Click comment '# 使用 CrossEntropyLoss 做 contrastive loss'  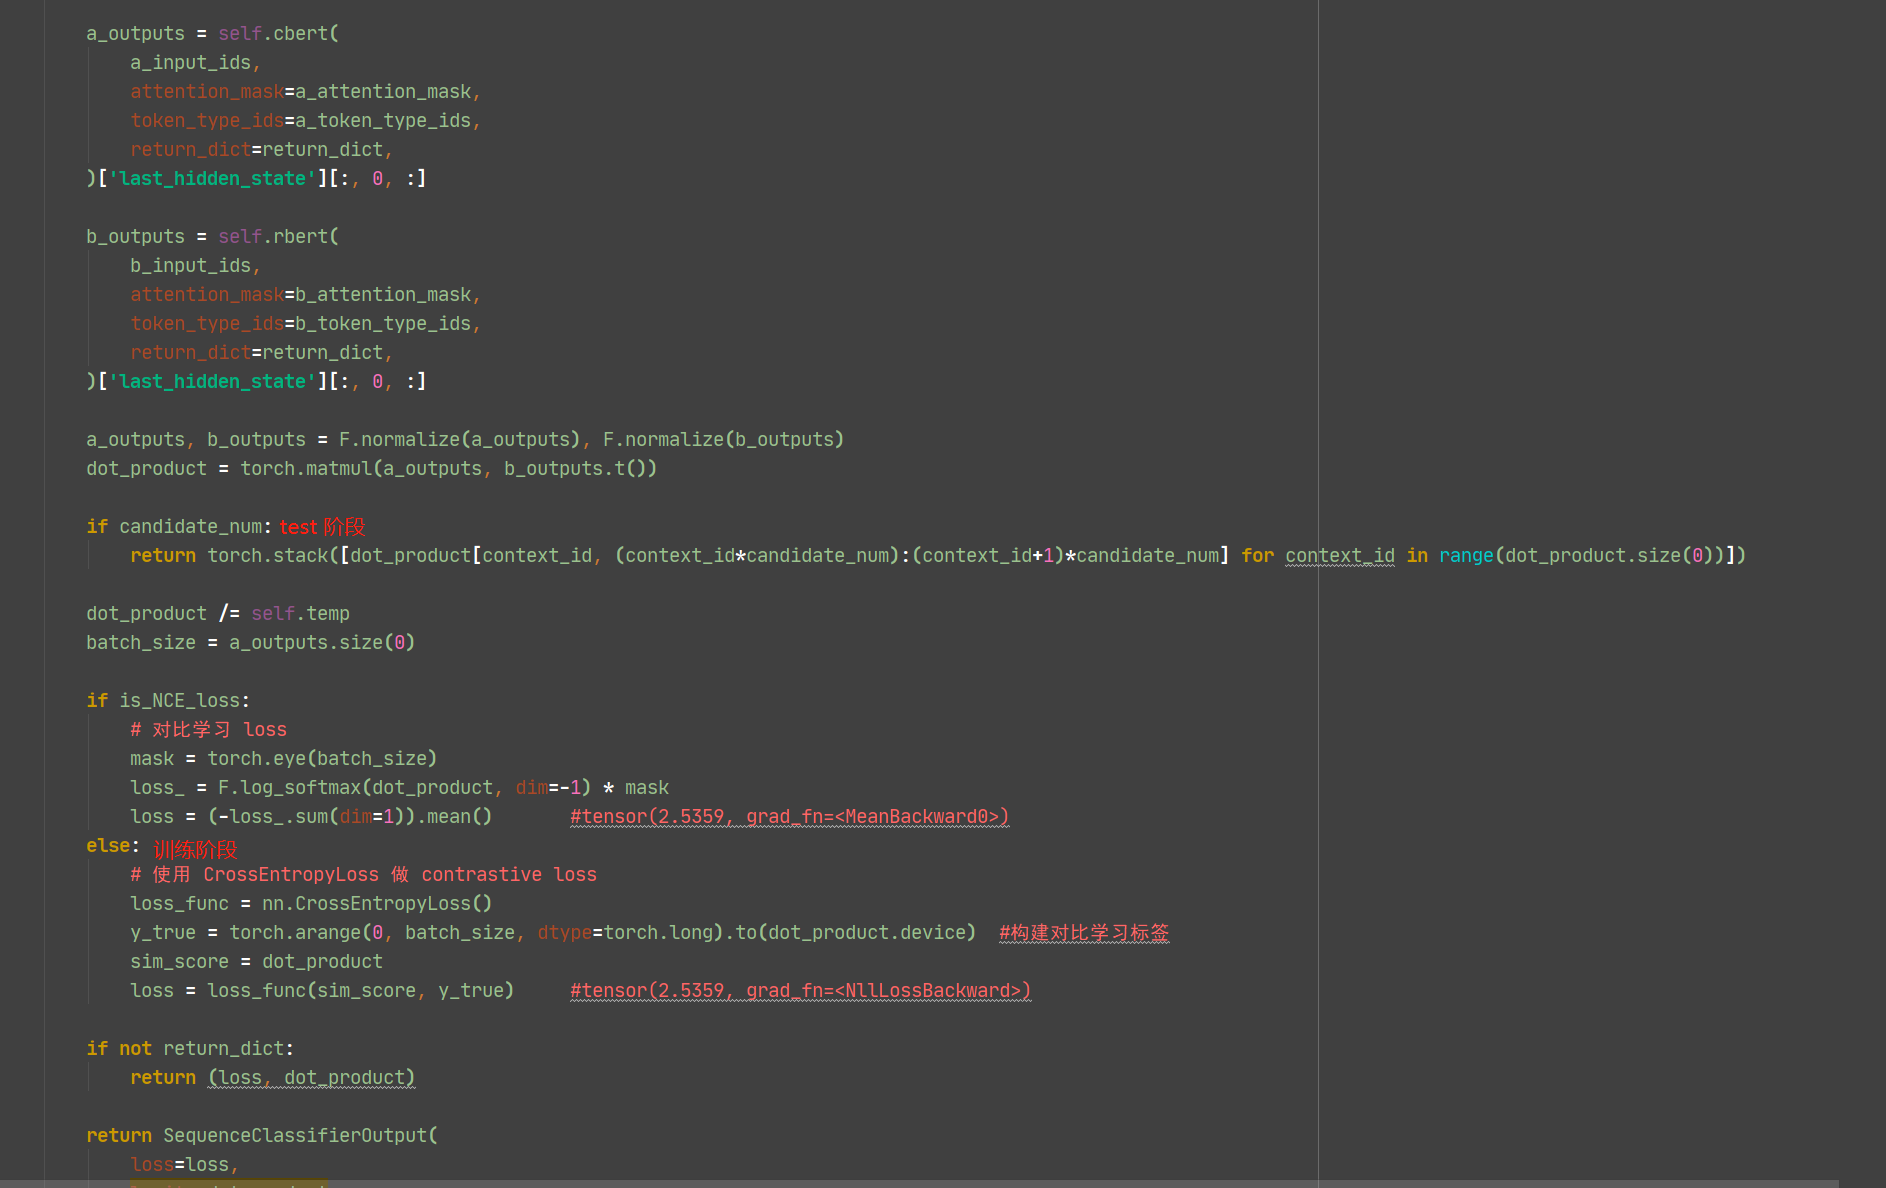tap(363, 875)
